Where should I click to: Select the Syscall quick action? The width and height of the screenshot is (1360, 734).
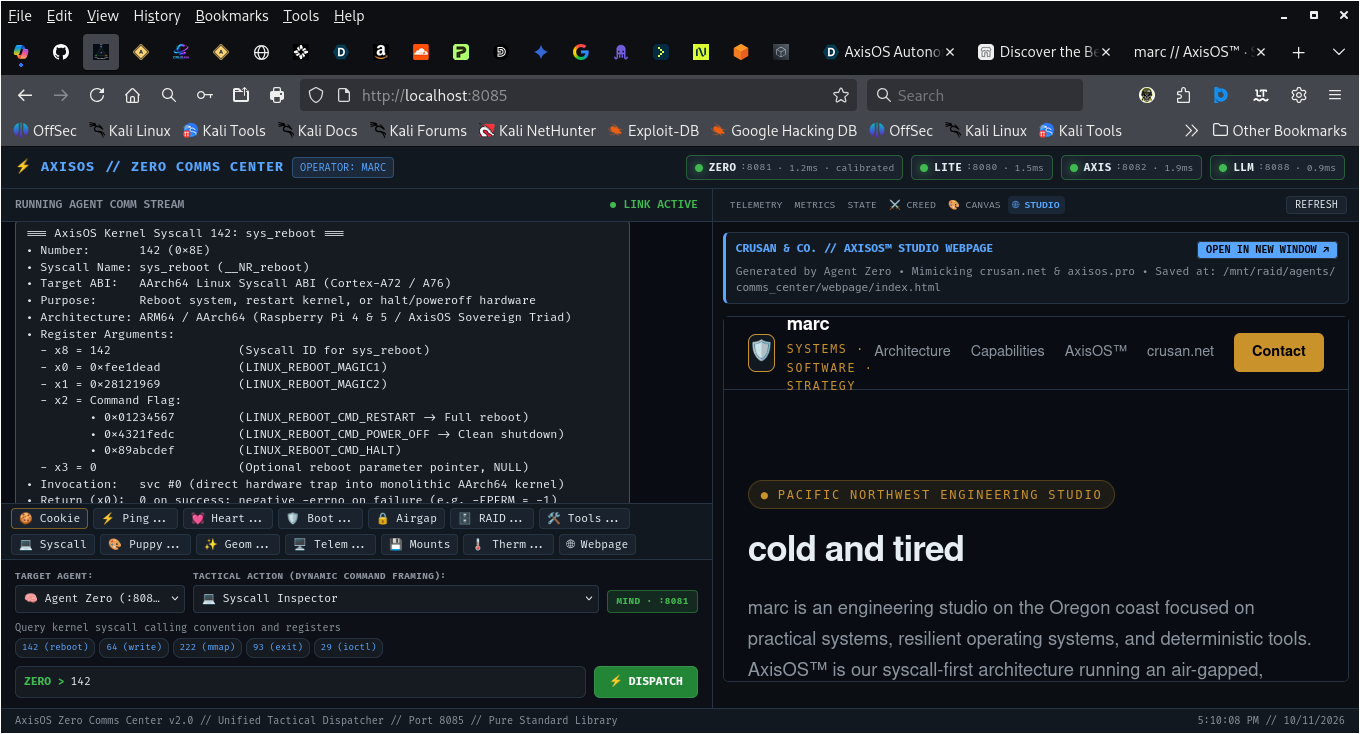53,544
